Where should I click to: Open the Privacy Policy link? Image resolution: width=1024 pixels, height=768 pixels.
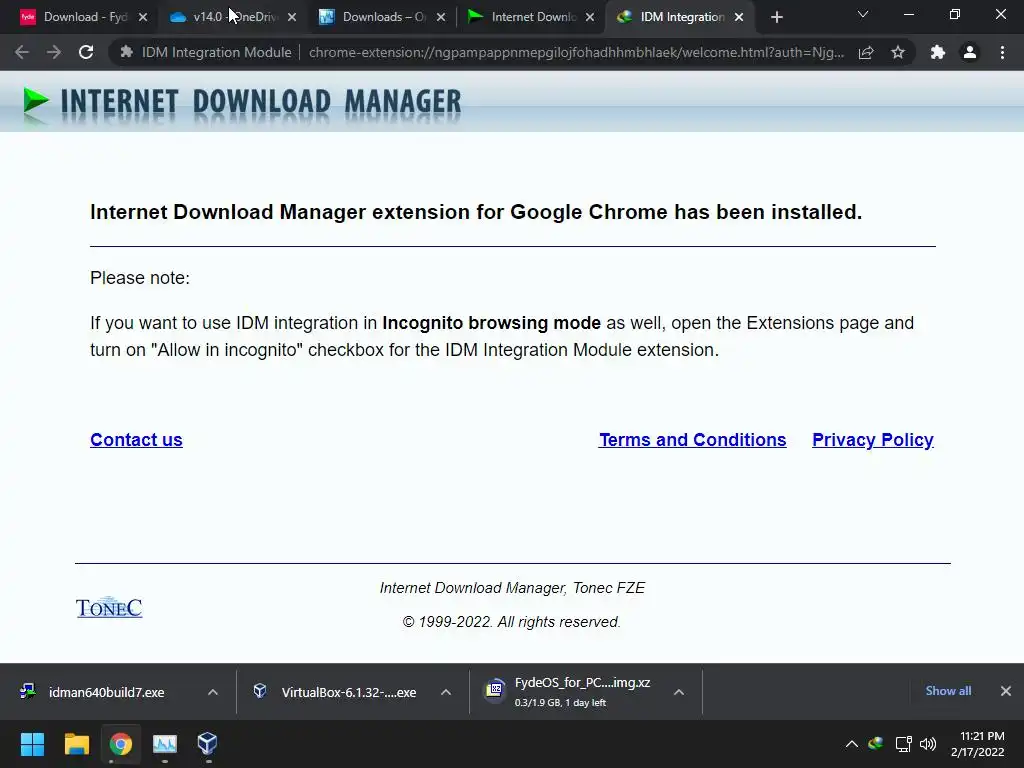point(872,440)
